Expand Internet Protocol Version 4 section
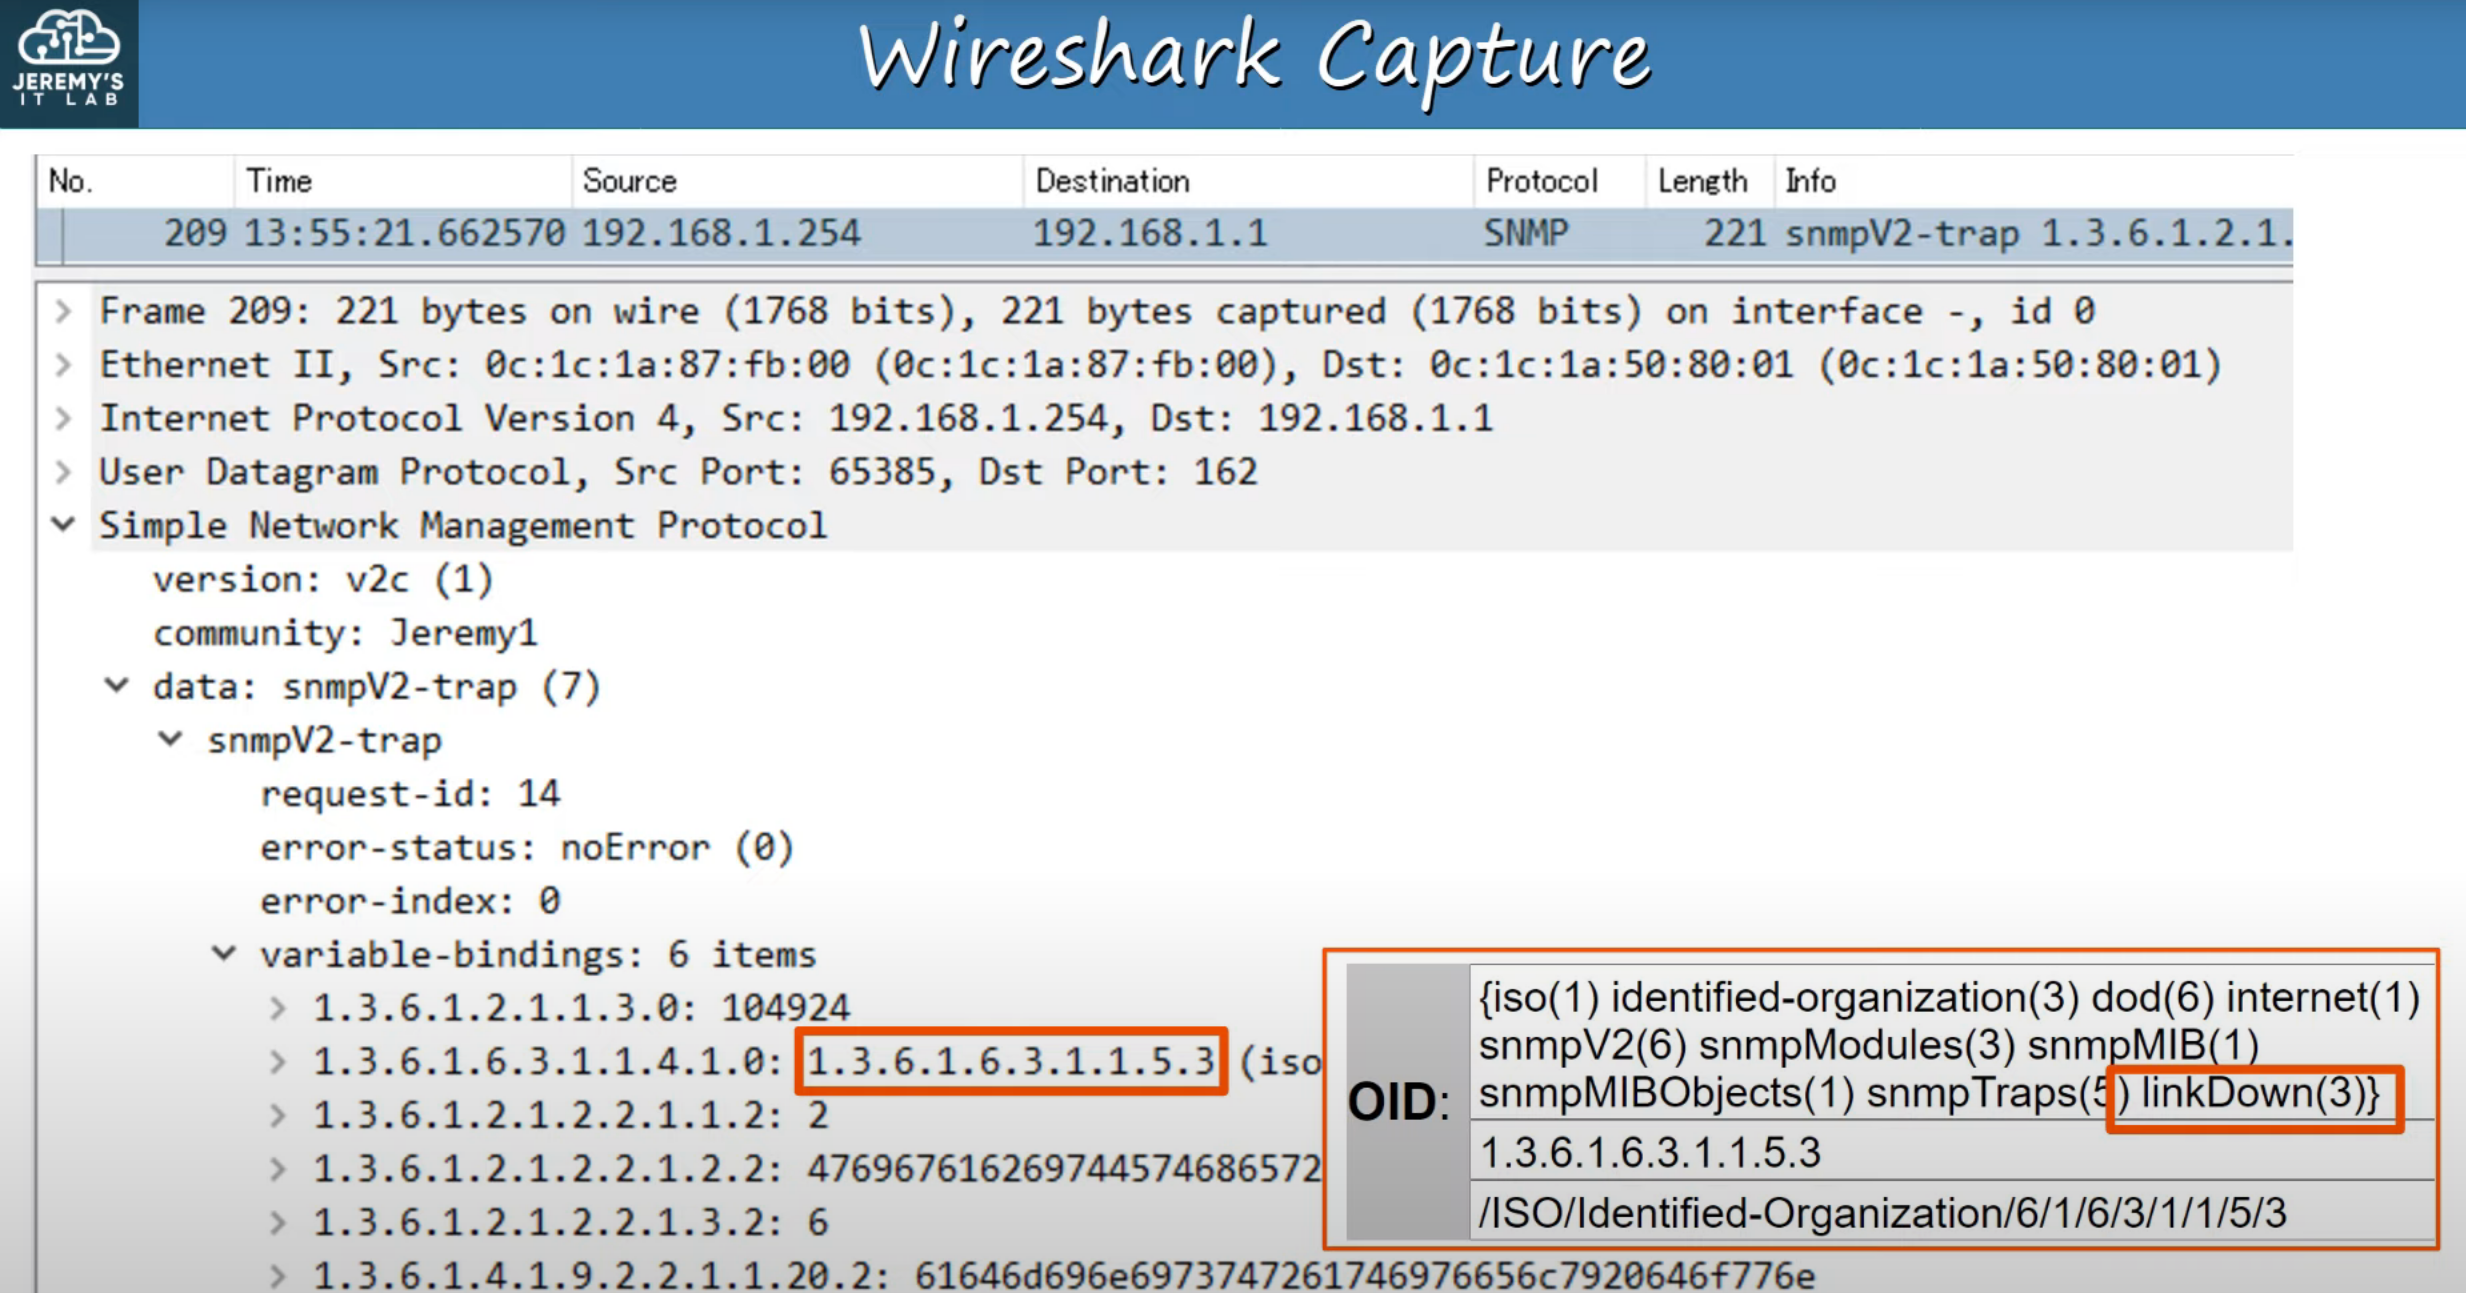Screen dimensions: 2466x1293 click(63, 418)
